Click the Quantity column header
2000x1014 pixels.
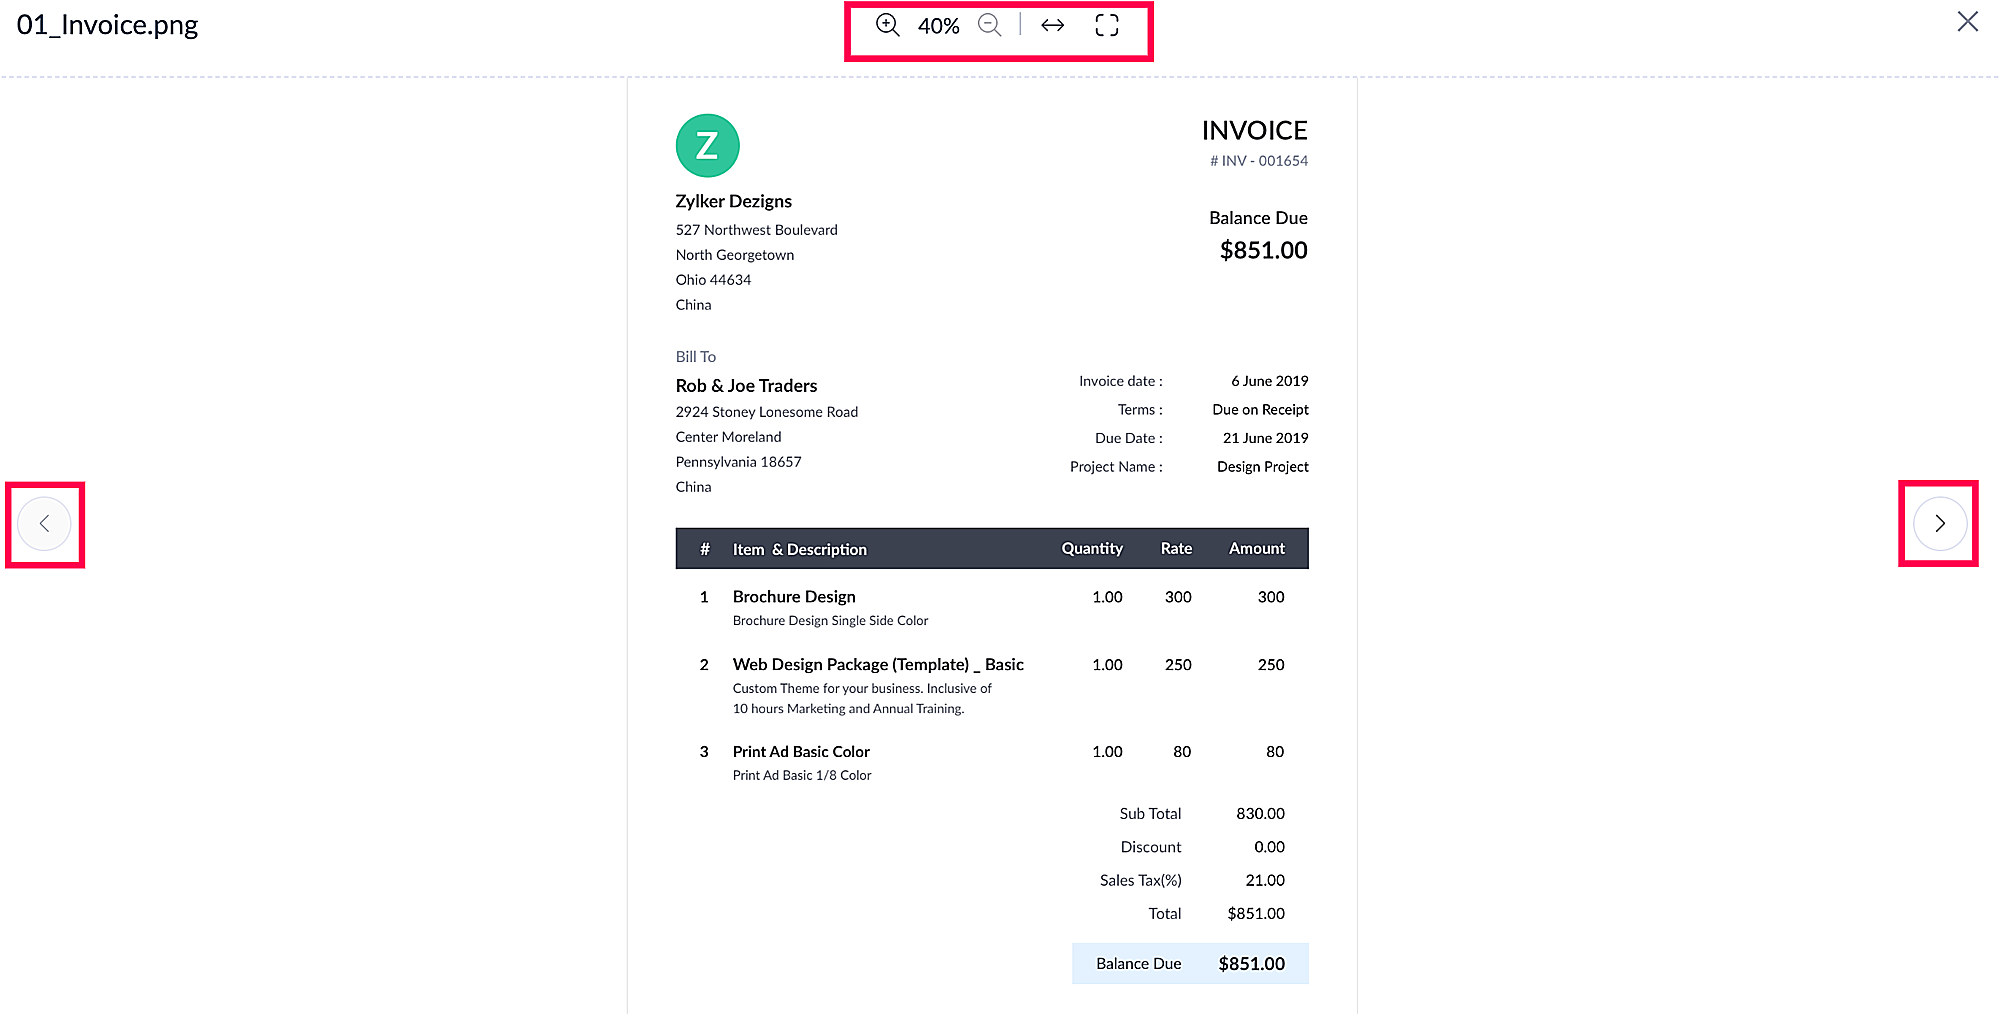click(x=1091, y=549)
